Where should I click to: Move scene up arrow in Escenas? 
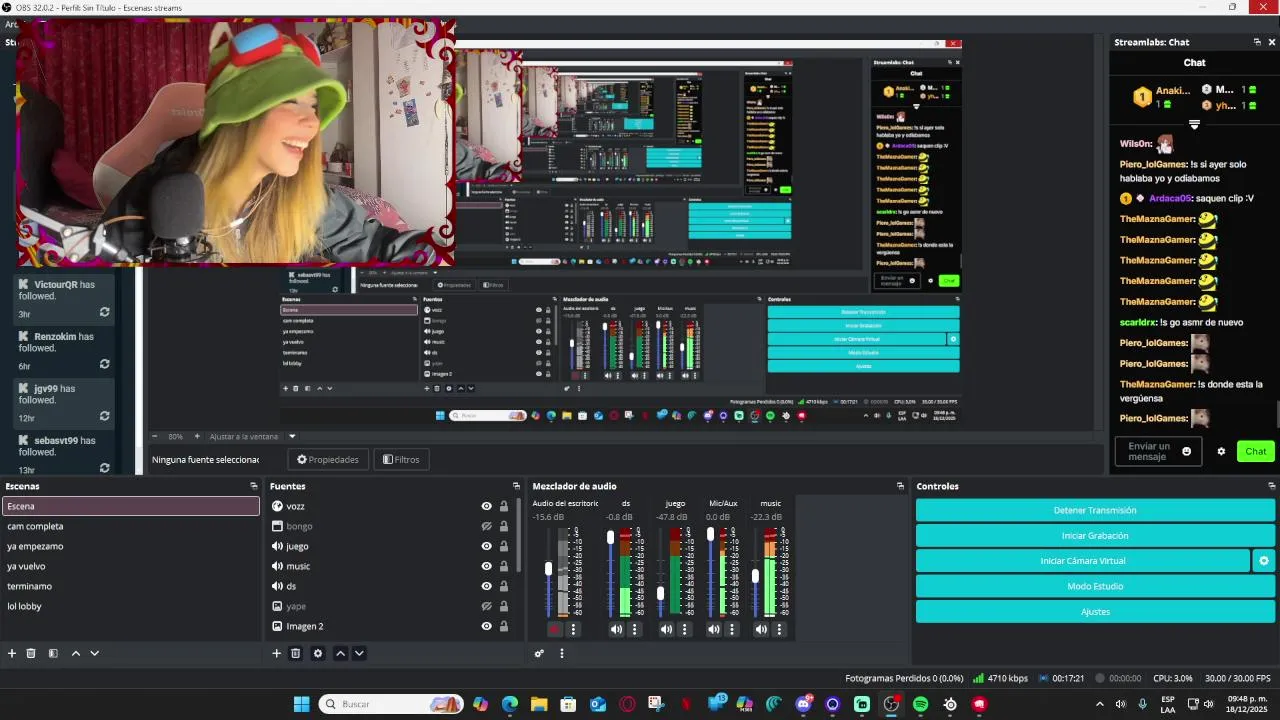click(75, 653)
